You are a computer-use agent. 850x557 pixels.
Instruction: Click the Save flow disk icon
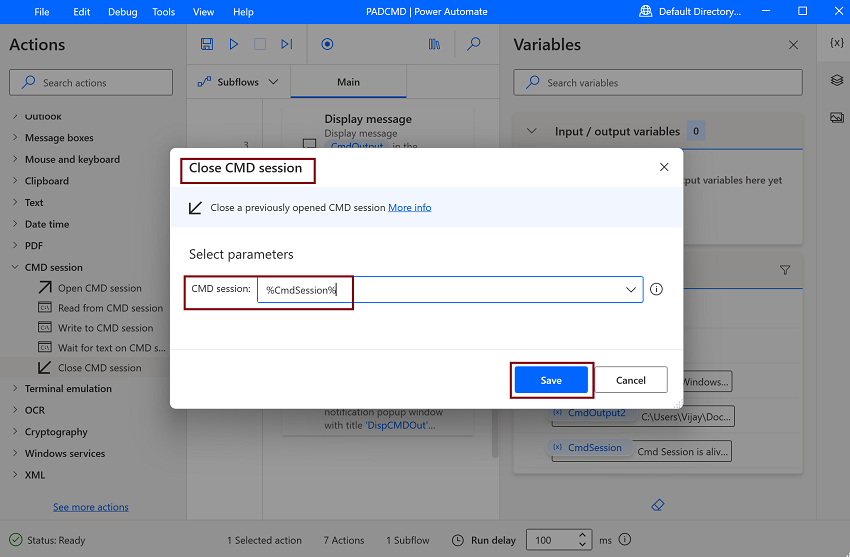click(207, 44)
